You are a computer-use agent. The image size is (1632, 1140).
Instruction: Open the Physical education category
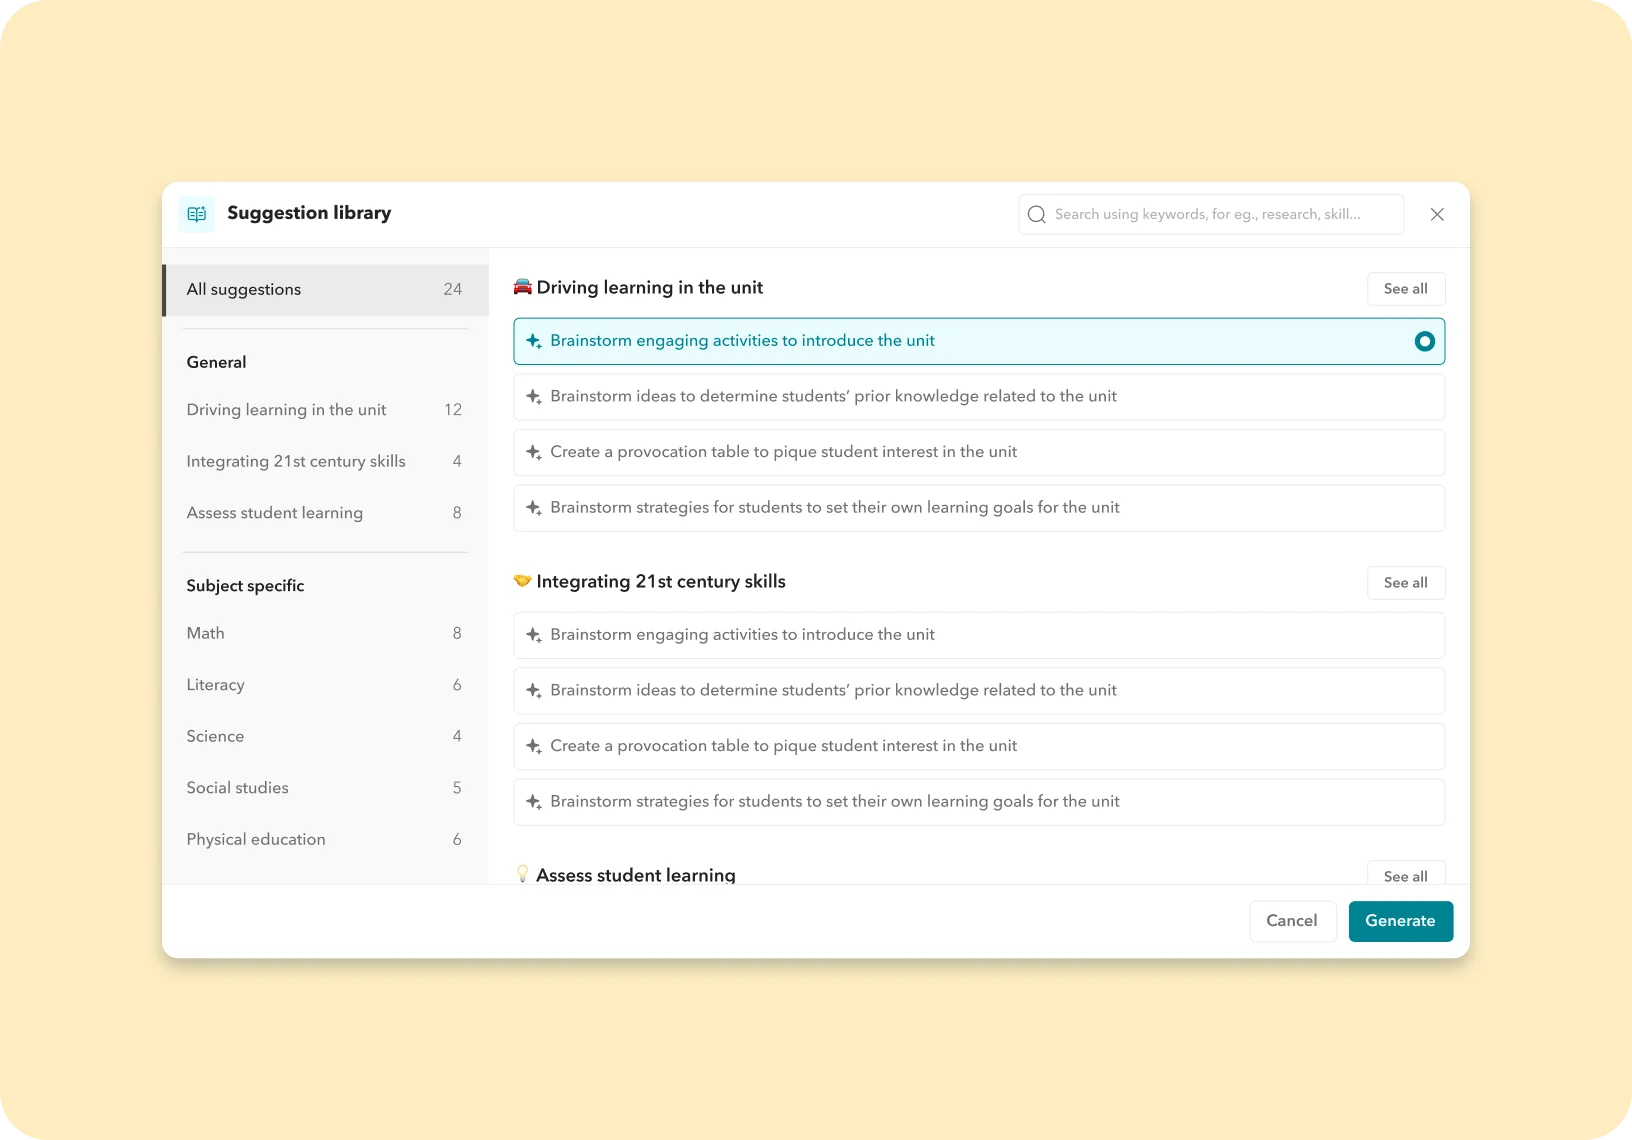point(324,839)
